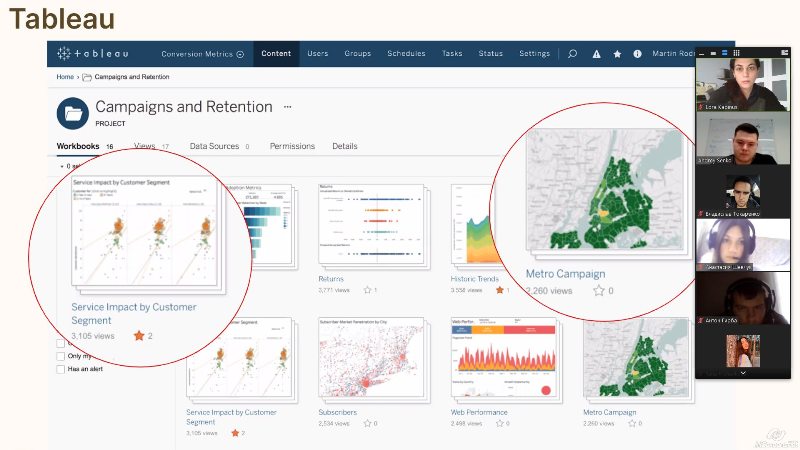The width and height of the screenshot is (800, 450).
Task: Click the Tableau logo in navigation bar
Action: pyautogui.click(x=92, y=53)
